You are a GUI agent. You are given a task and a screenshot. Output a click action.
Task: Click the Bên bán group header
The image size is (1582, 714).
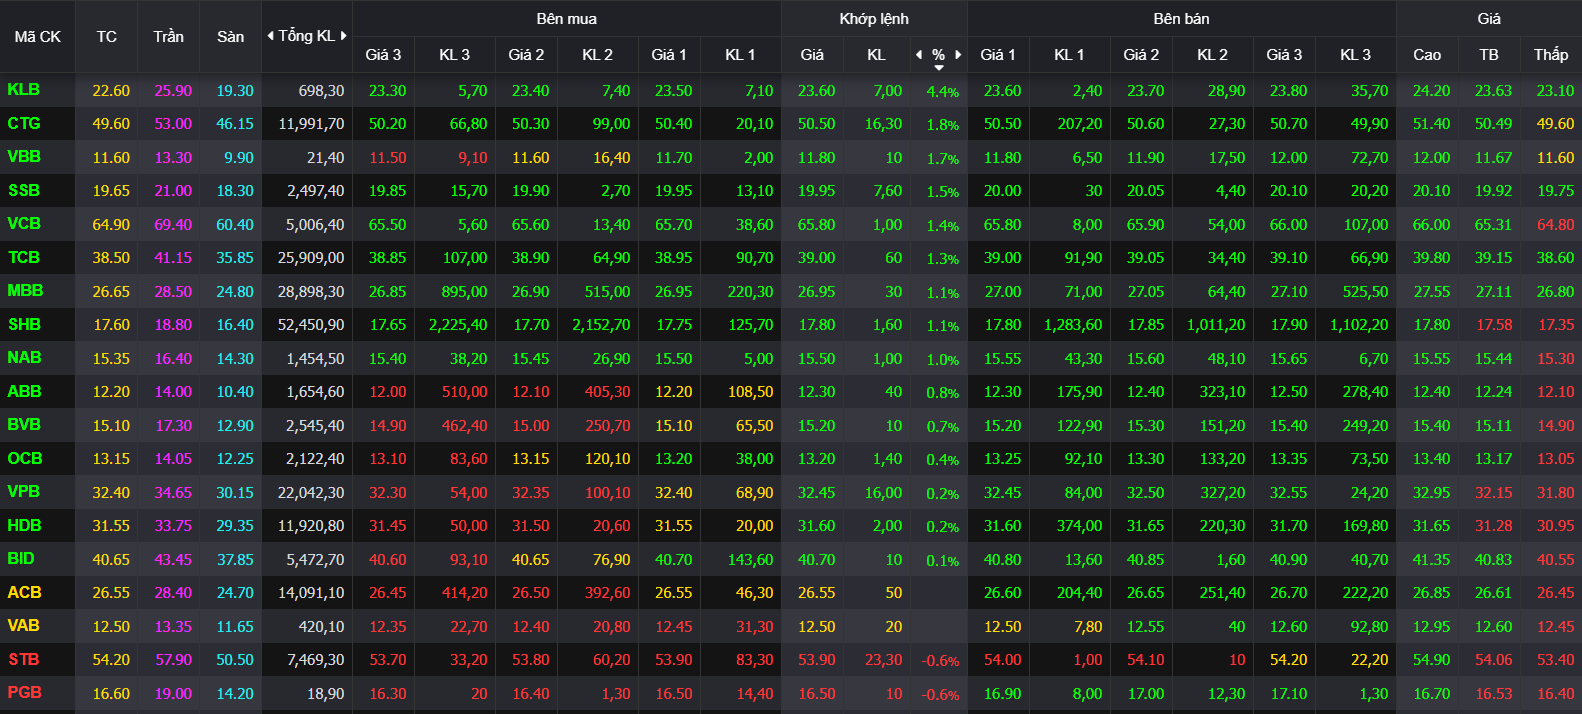(x=1181, y=19)
